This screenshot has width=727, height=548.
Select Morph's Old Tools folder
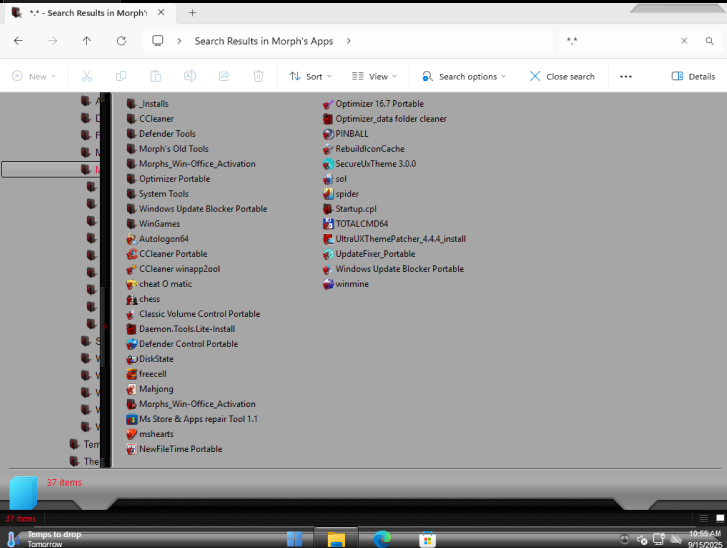click(x=168, y=149)
